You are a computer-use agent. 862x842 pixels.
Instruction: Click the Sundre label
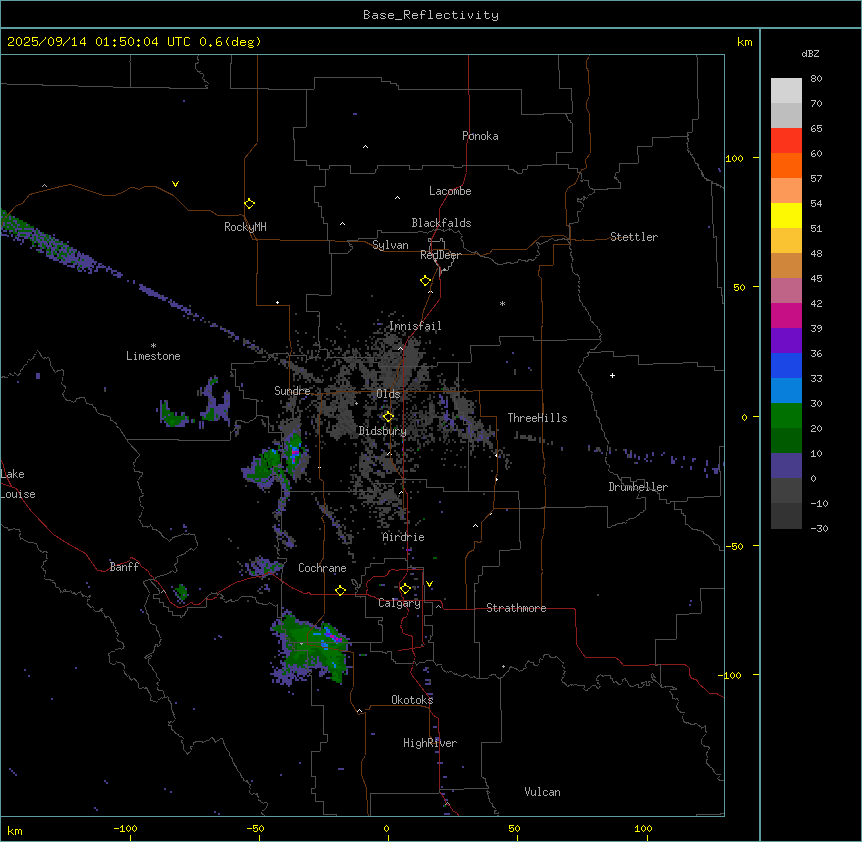click(x=292, y=391)
